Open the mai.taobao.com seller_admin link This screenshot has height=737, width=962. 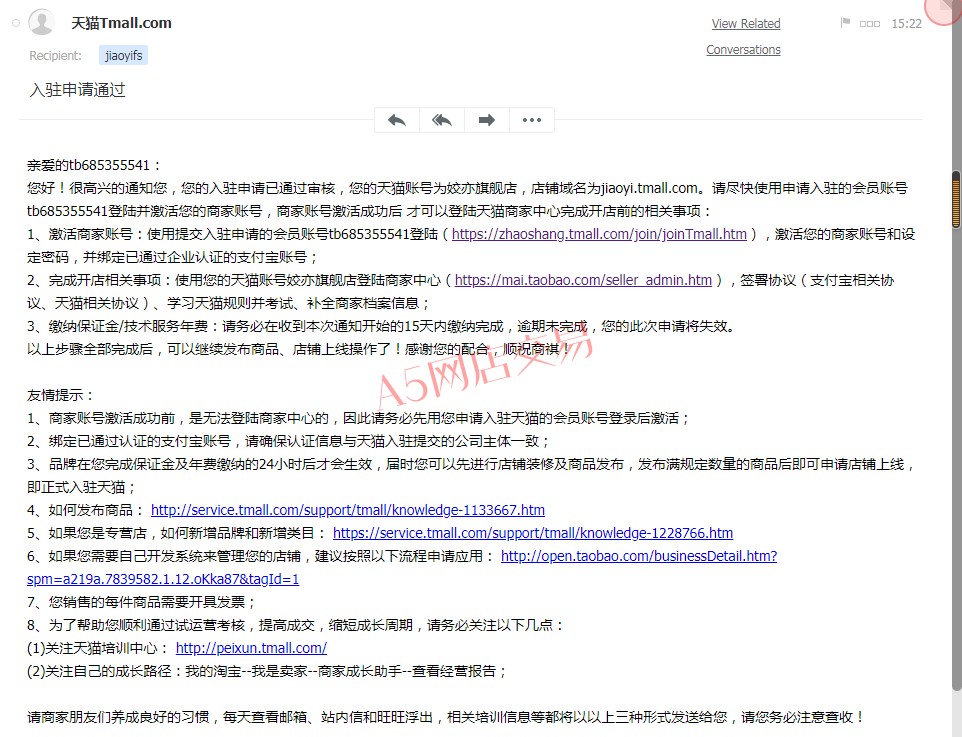pyautogui.click(x=583, y=280)
